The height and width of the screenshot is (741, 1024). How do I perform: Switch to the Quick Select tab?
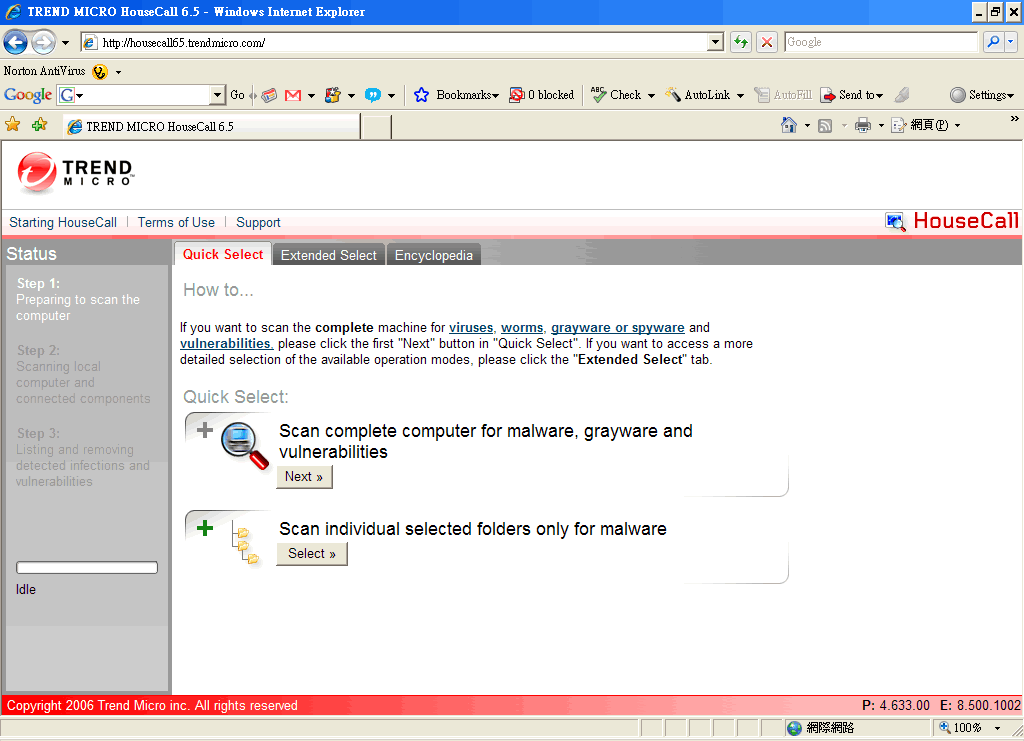tap(223, 254)
